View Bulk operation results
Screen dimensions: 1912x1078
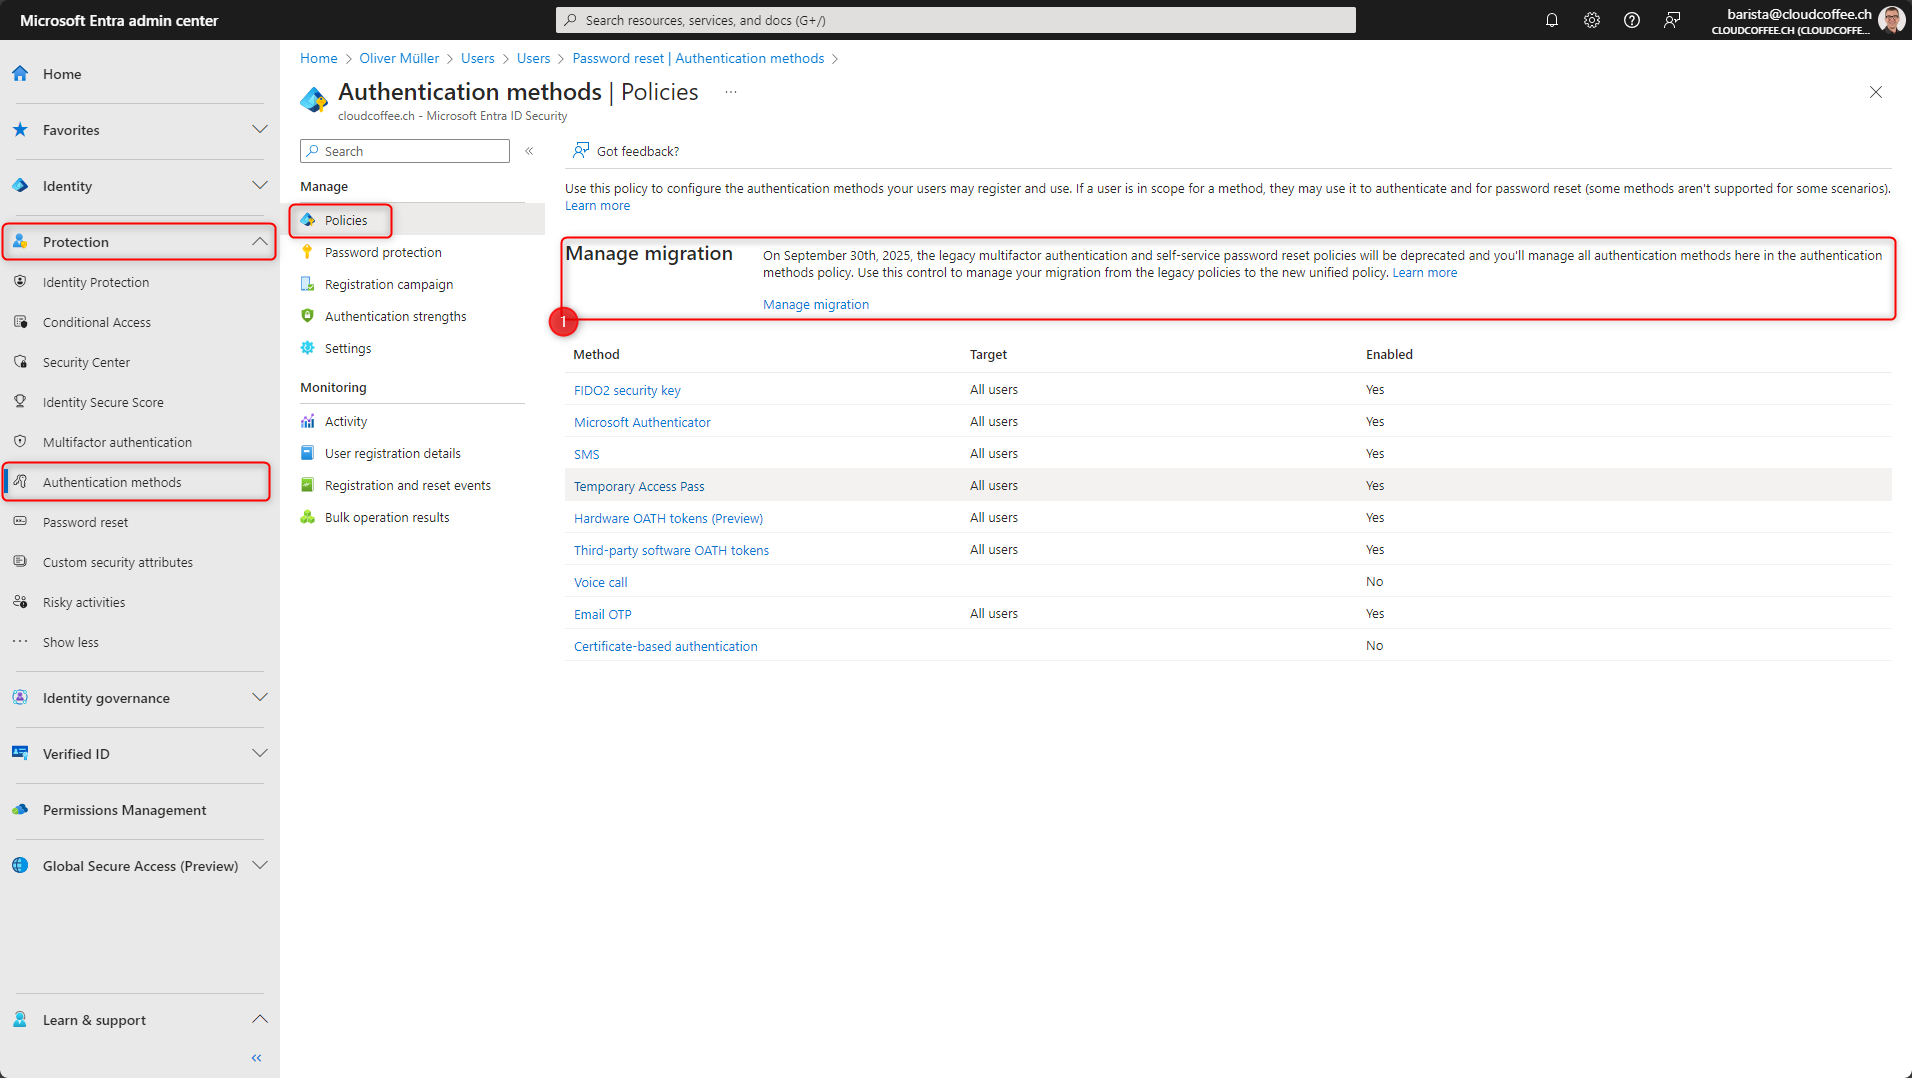[387, 517]
